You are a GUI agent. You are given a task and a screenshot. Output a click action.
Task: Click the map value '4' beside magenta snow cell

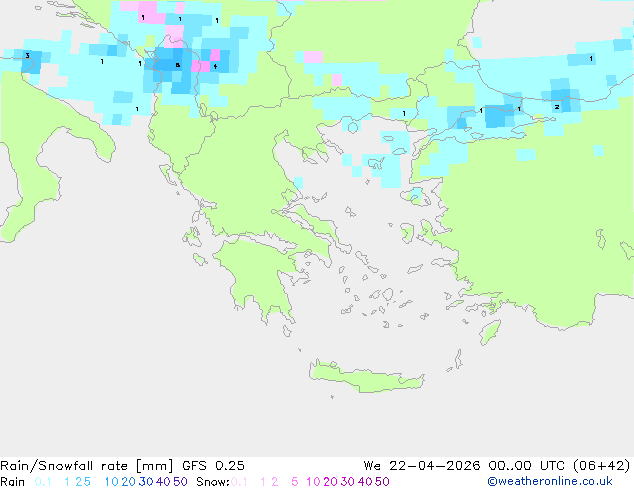(216, 66)
